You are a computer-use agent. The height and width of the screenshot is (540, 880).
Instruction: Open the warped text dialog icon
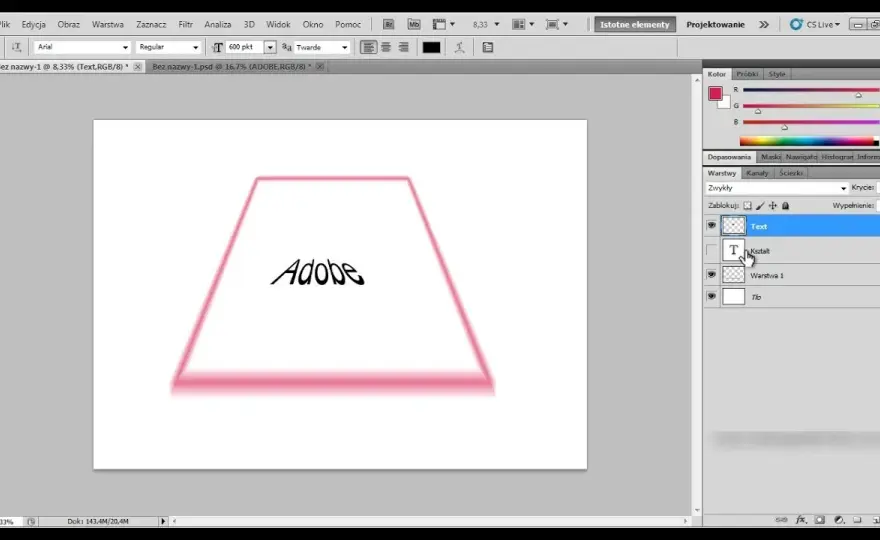pyautogui.click(x=460, y=48)
